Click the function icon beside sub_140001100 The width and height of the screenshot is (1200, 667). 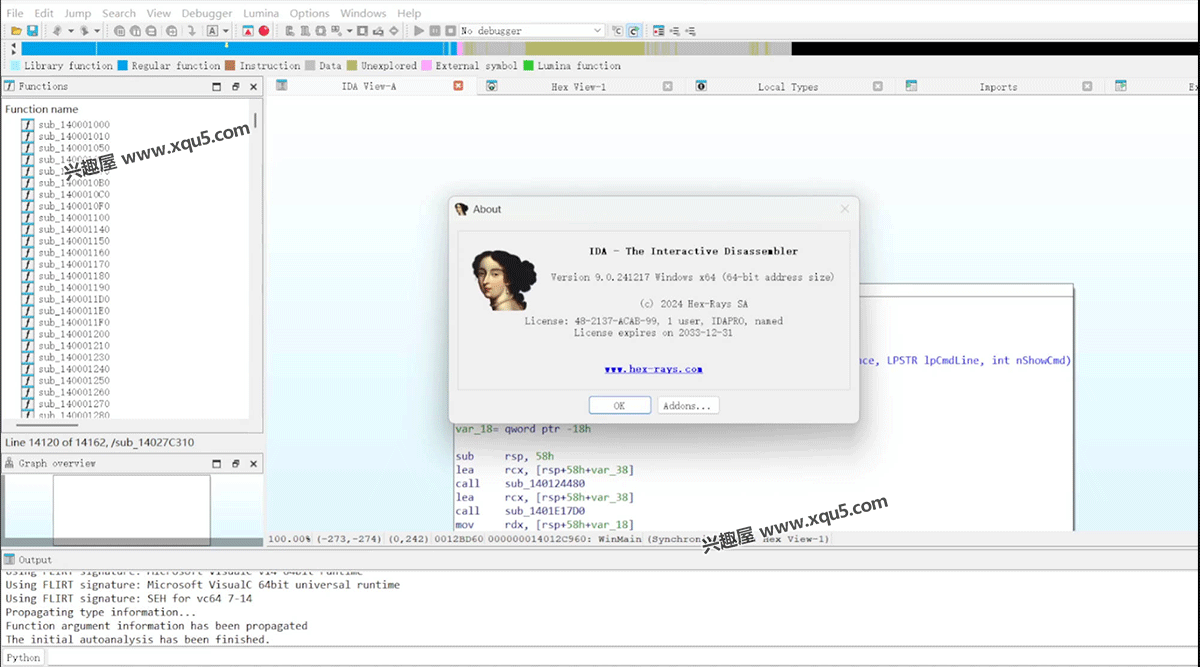(x=28, y=218)
